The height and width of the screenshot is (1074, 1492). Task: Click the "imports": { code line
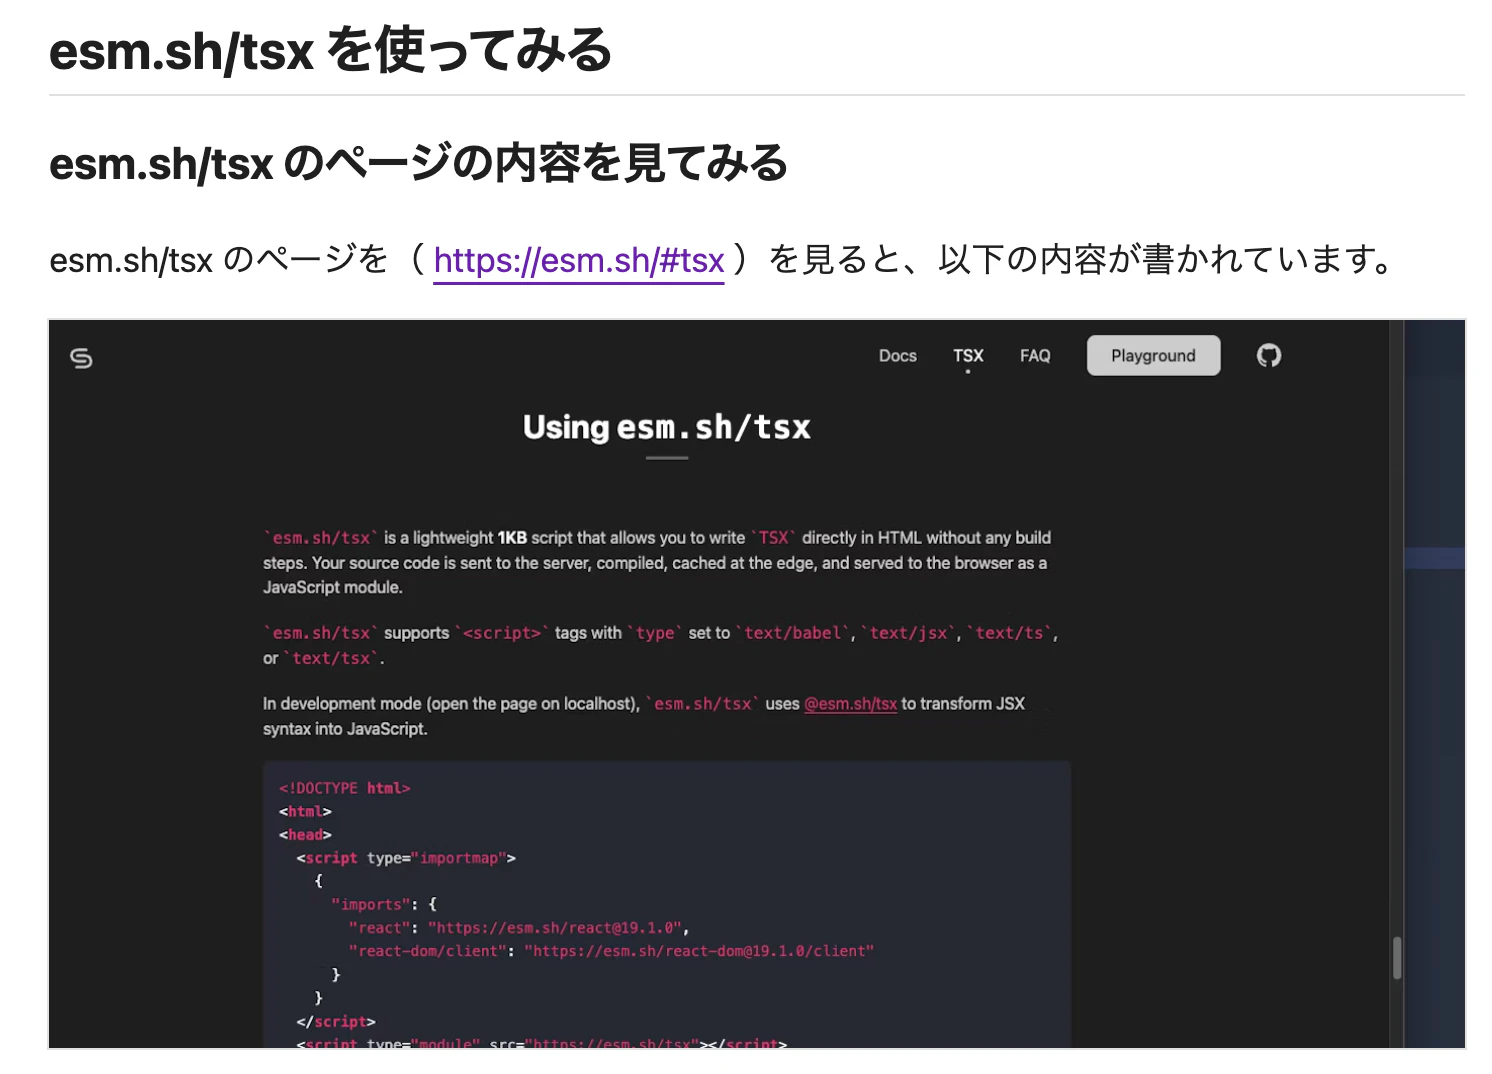click(x=384, y=904)
